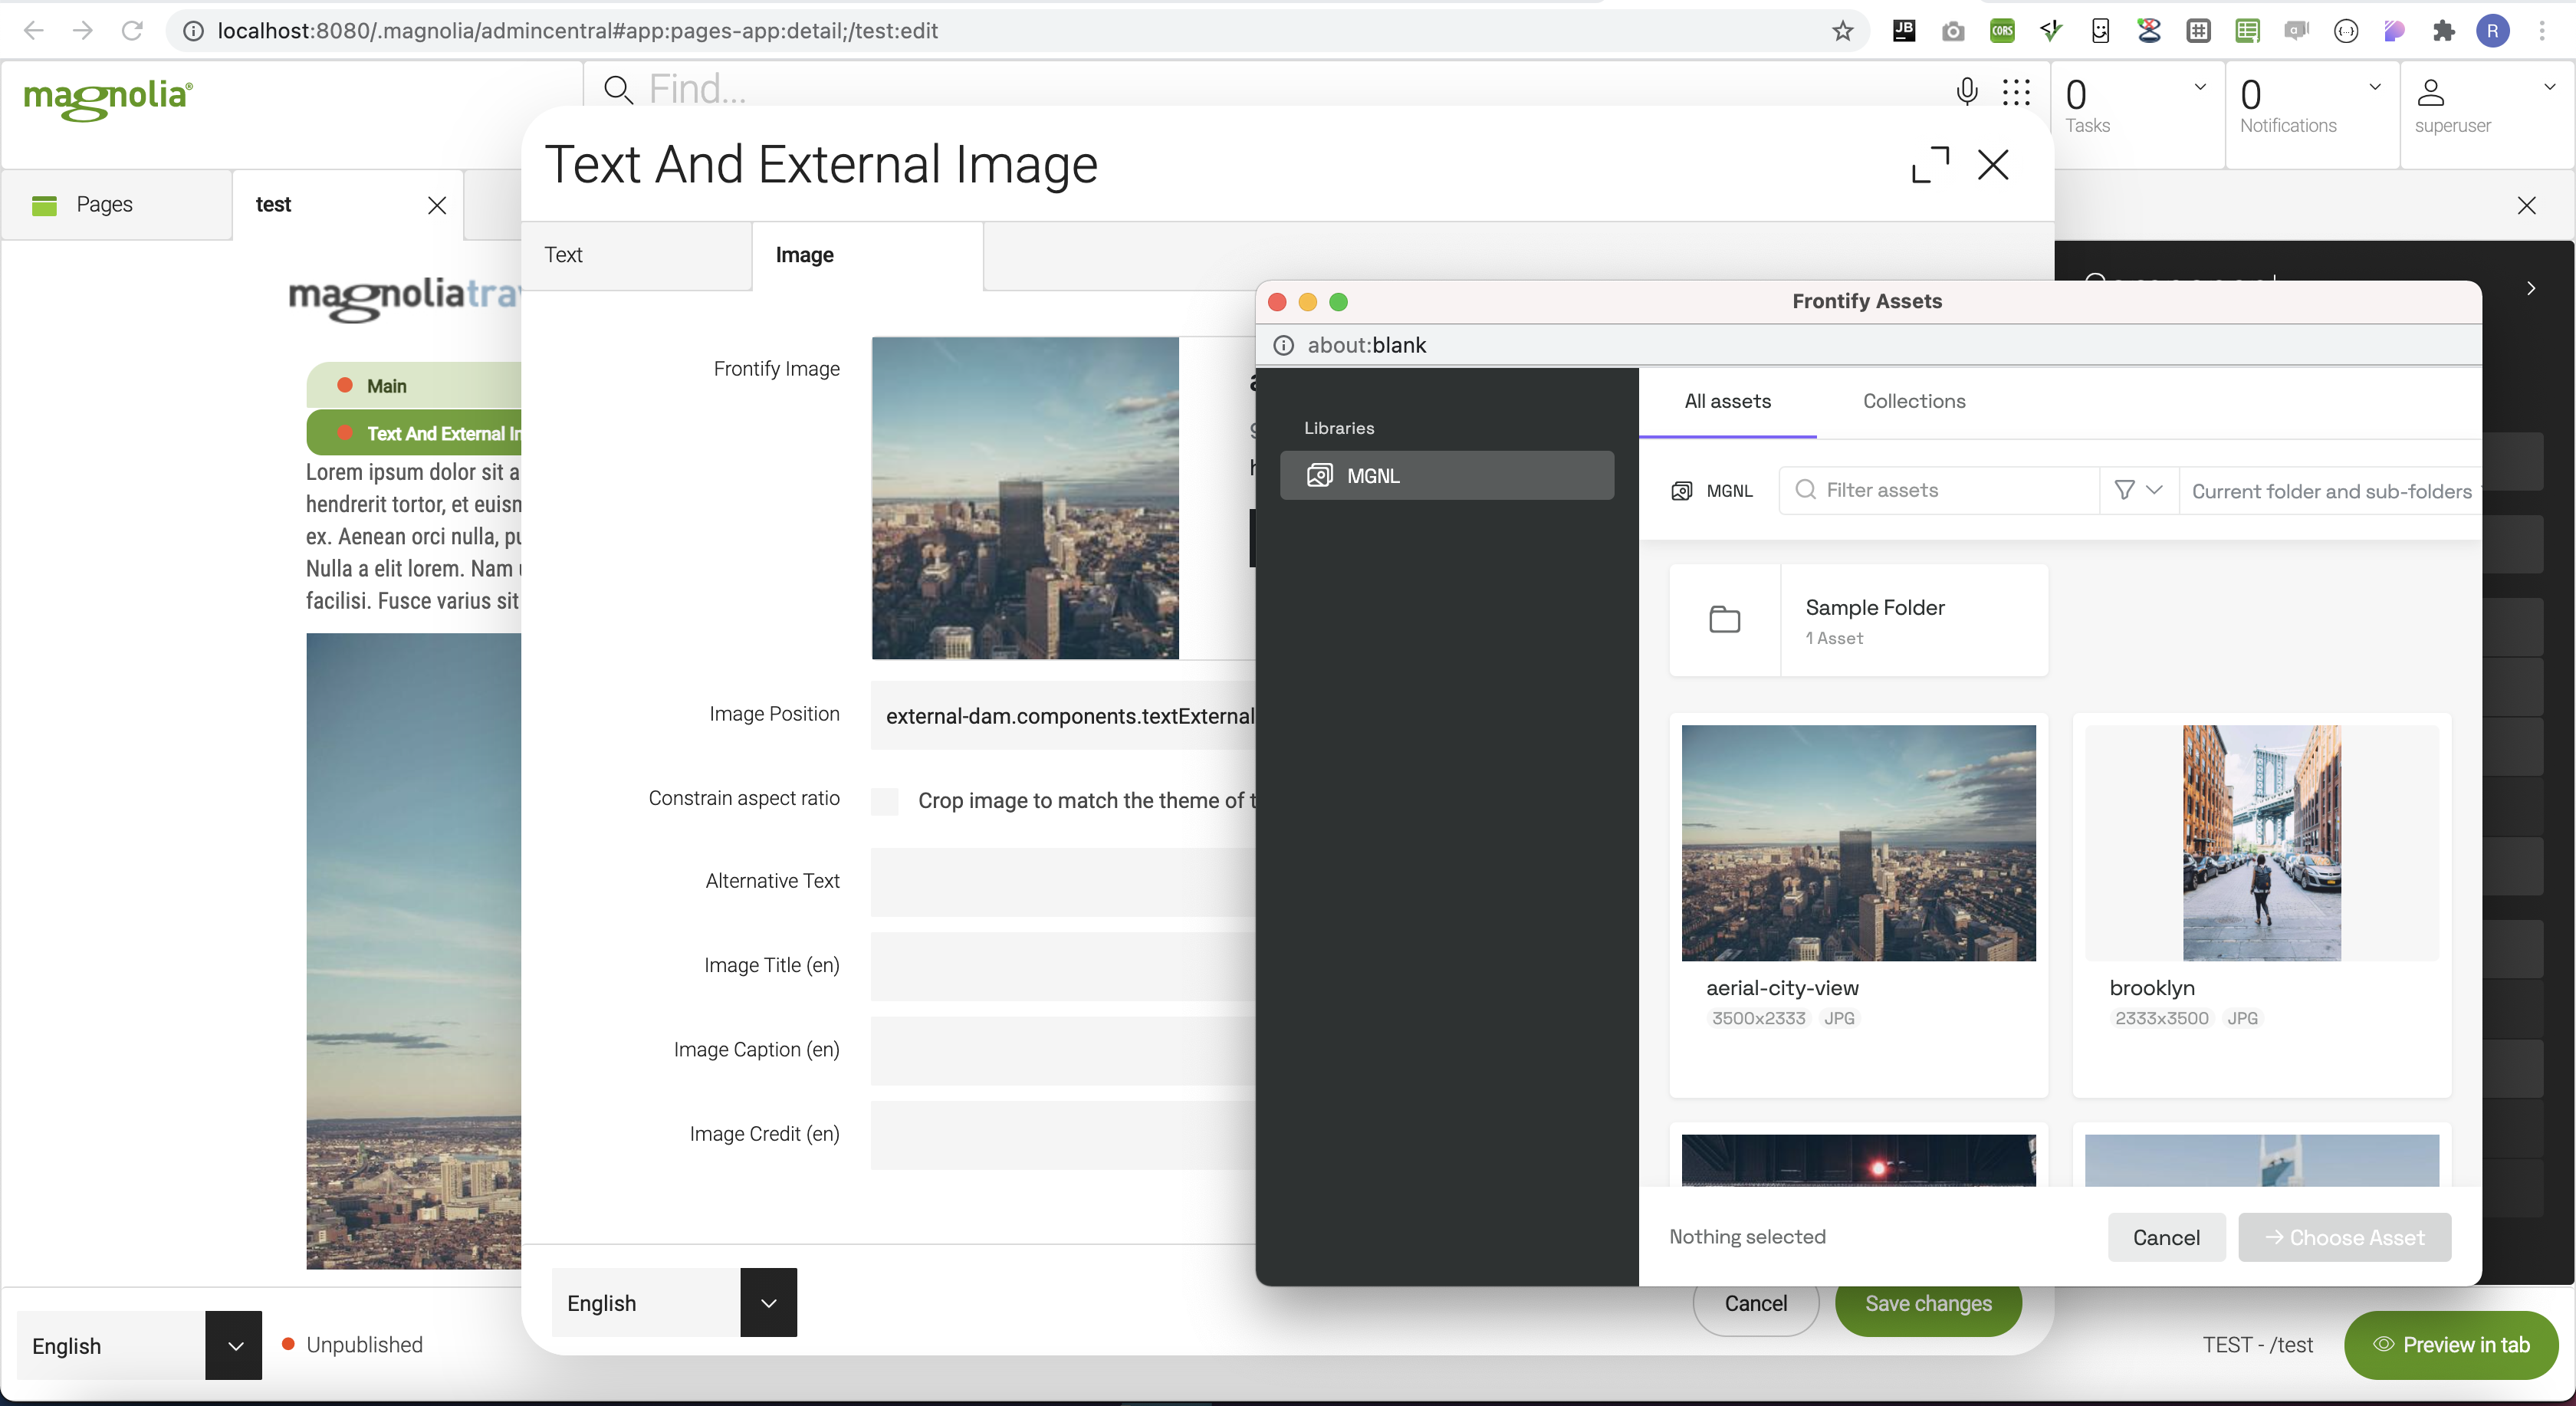
Task: Toggle Constrain aspect ratio checkbox
Action: [x=884, y=800]
